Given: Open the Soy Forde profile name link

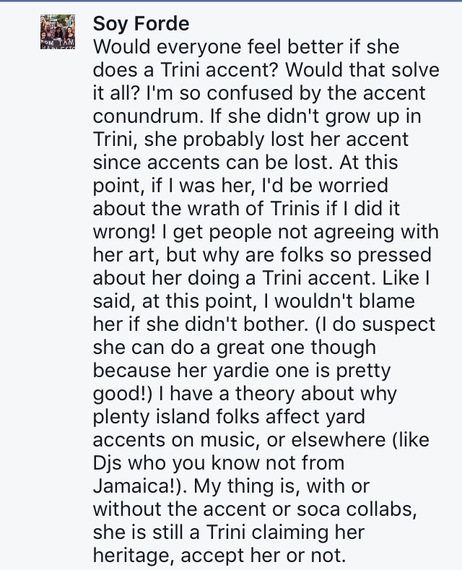Looking at the screenshot, I should pos(141,24).
